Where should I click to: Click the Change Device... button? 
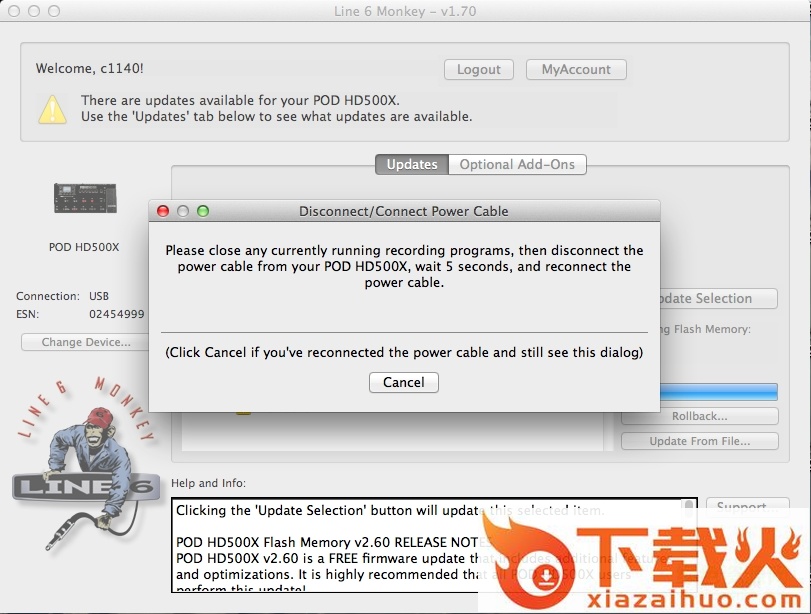[x=86, y=342]
